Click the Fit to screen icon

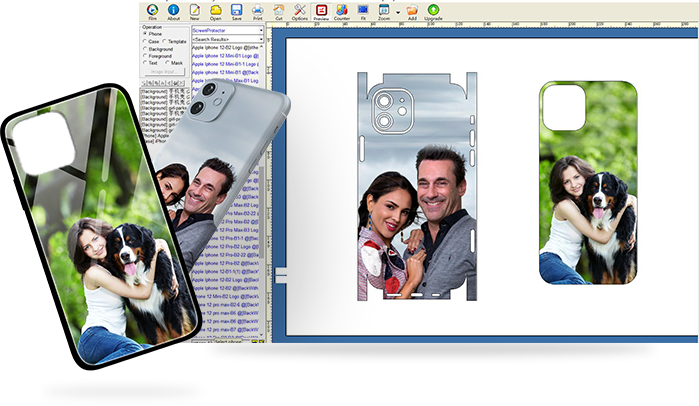coord(363,12)
